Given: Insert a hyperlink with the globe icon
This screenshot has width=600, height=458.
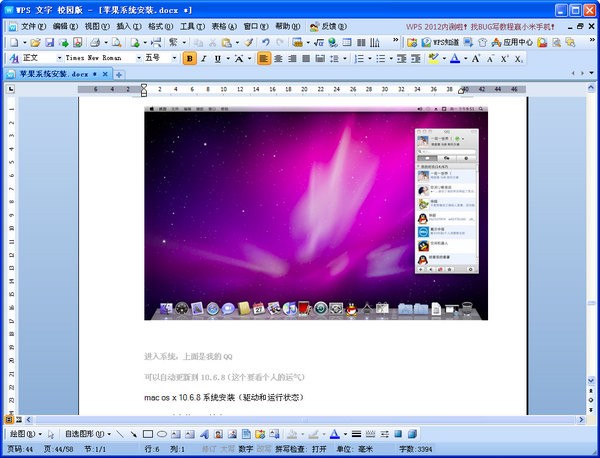Looking at the screenshot, I should (333, 42).
